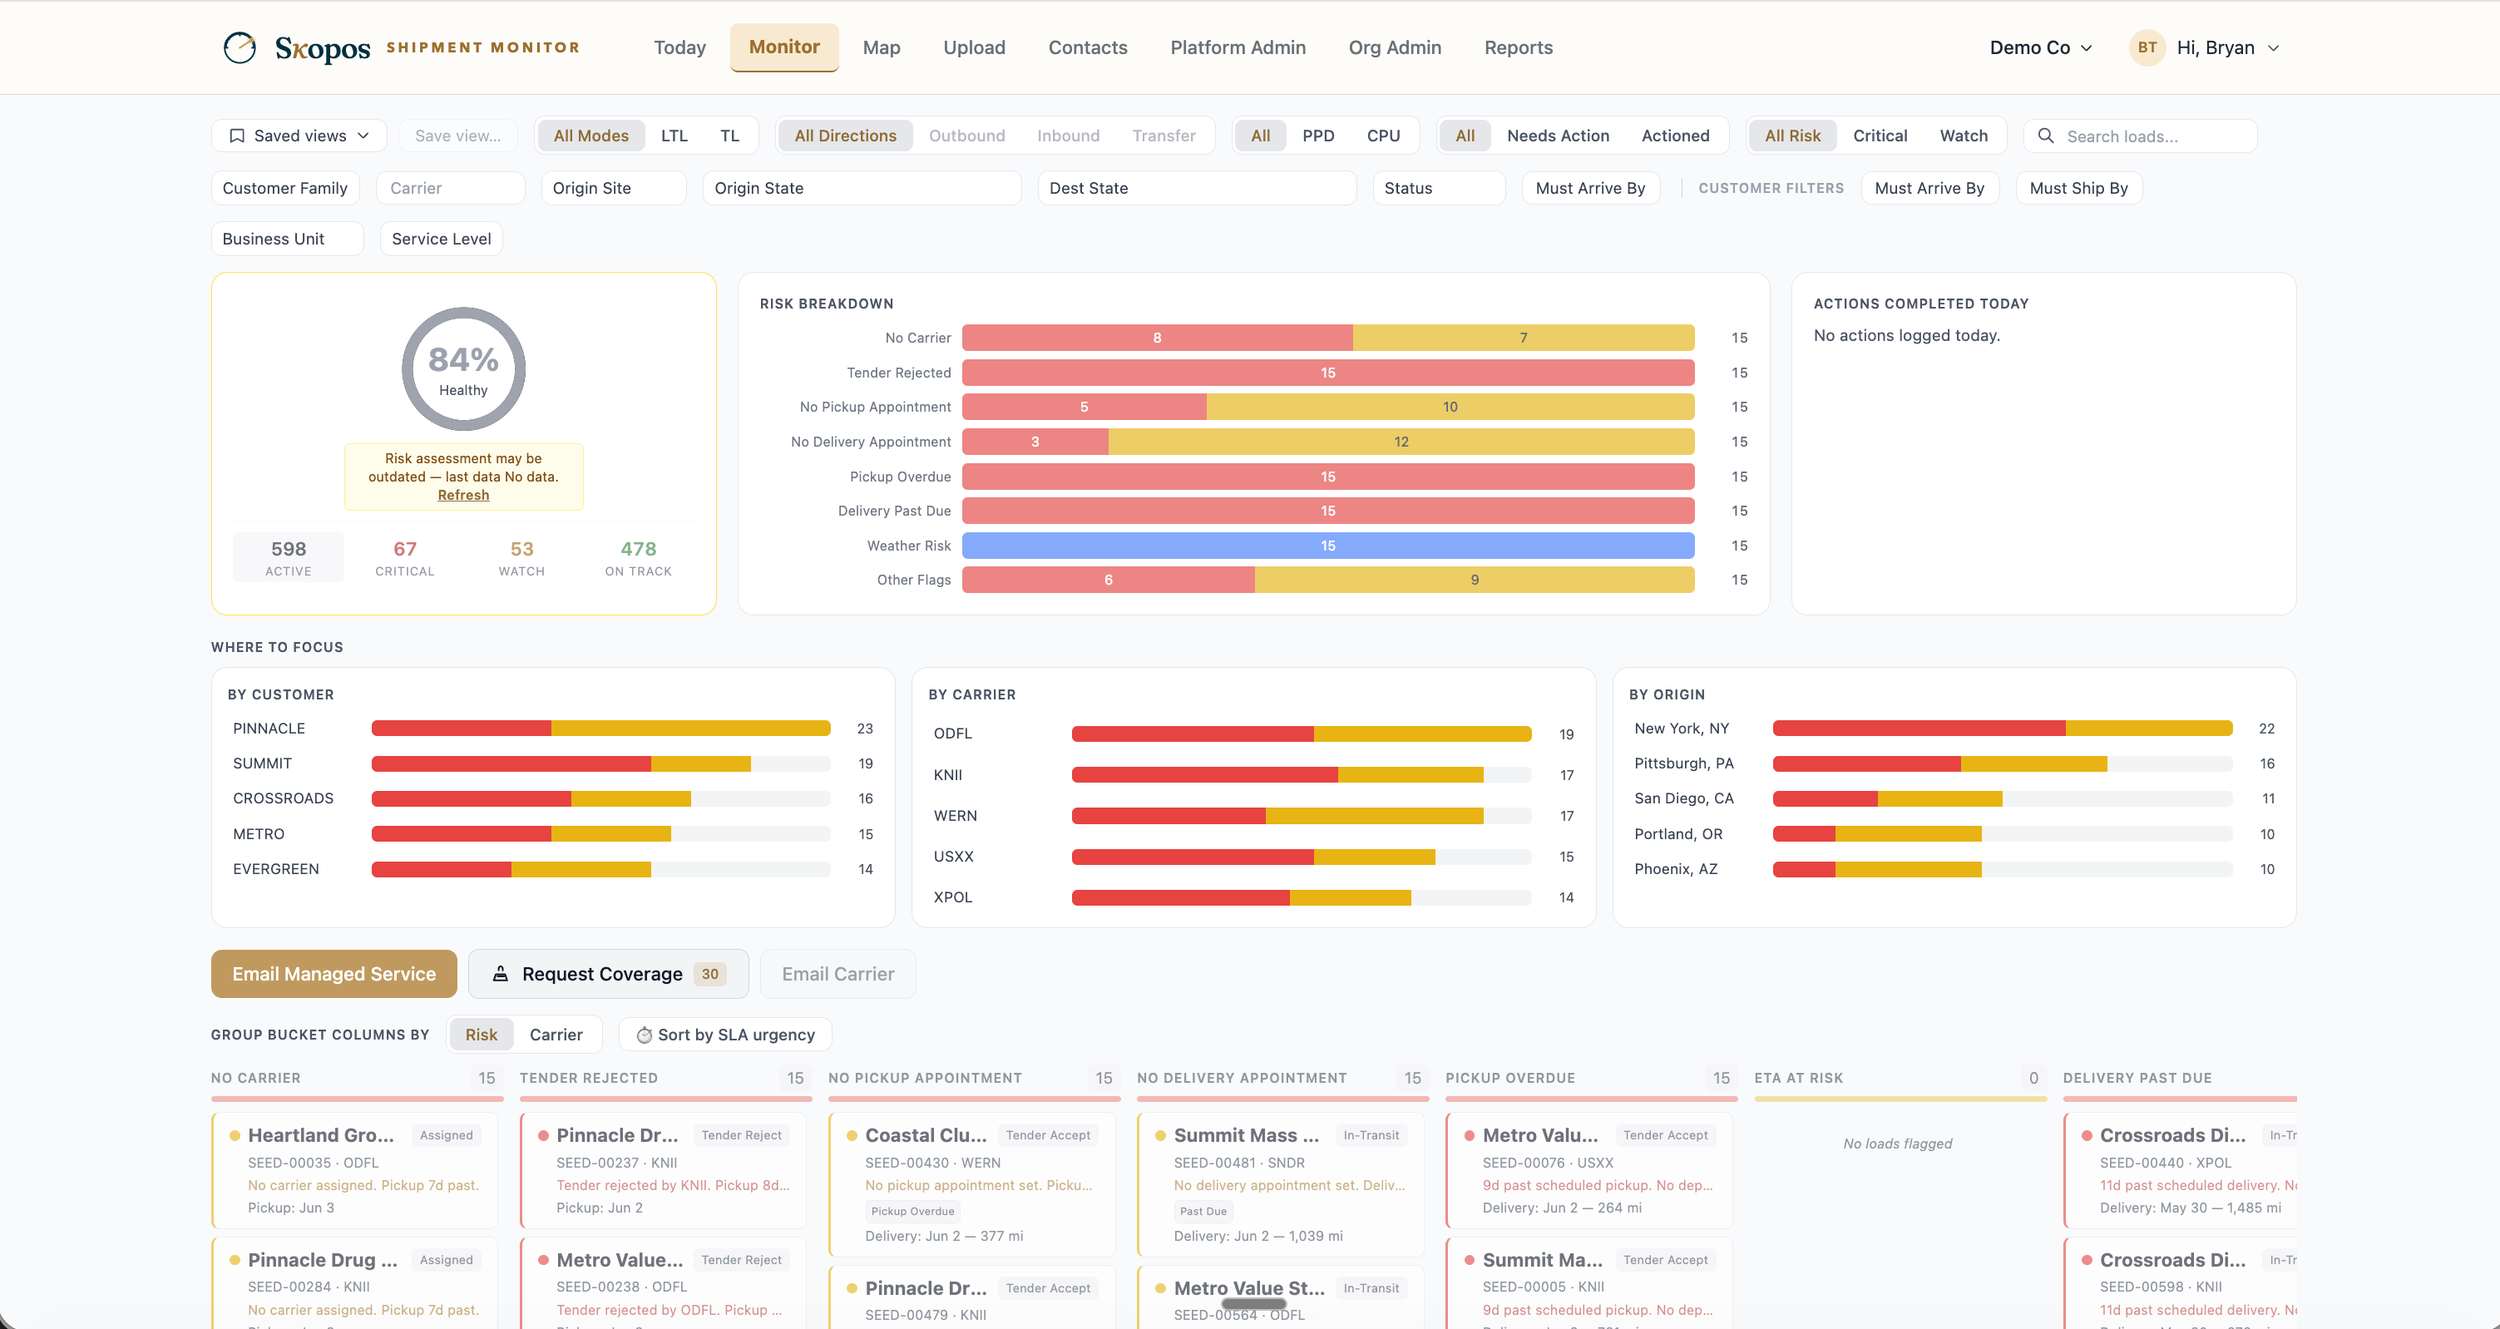
Task: Open the Saved views dropdown
Action: [x=299, y=136]
